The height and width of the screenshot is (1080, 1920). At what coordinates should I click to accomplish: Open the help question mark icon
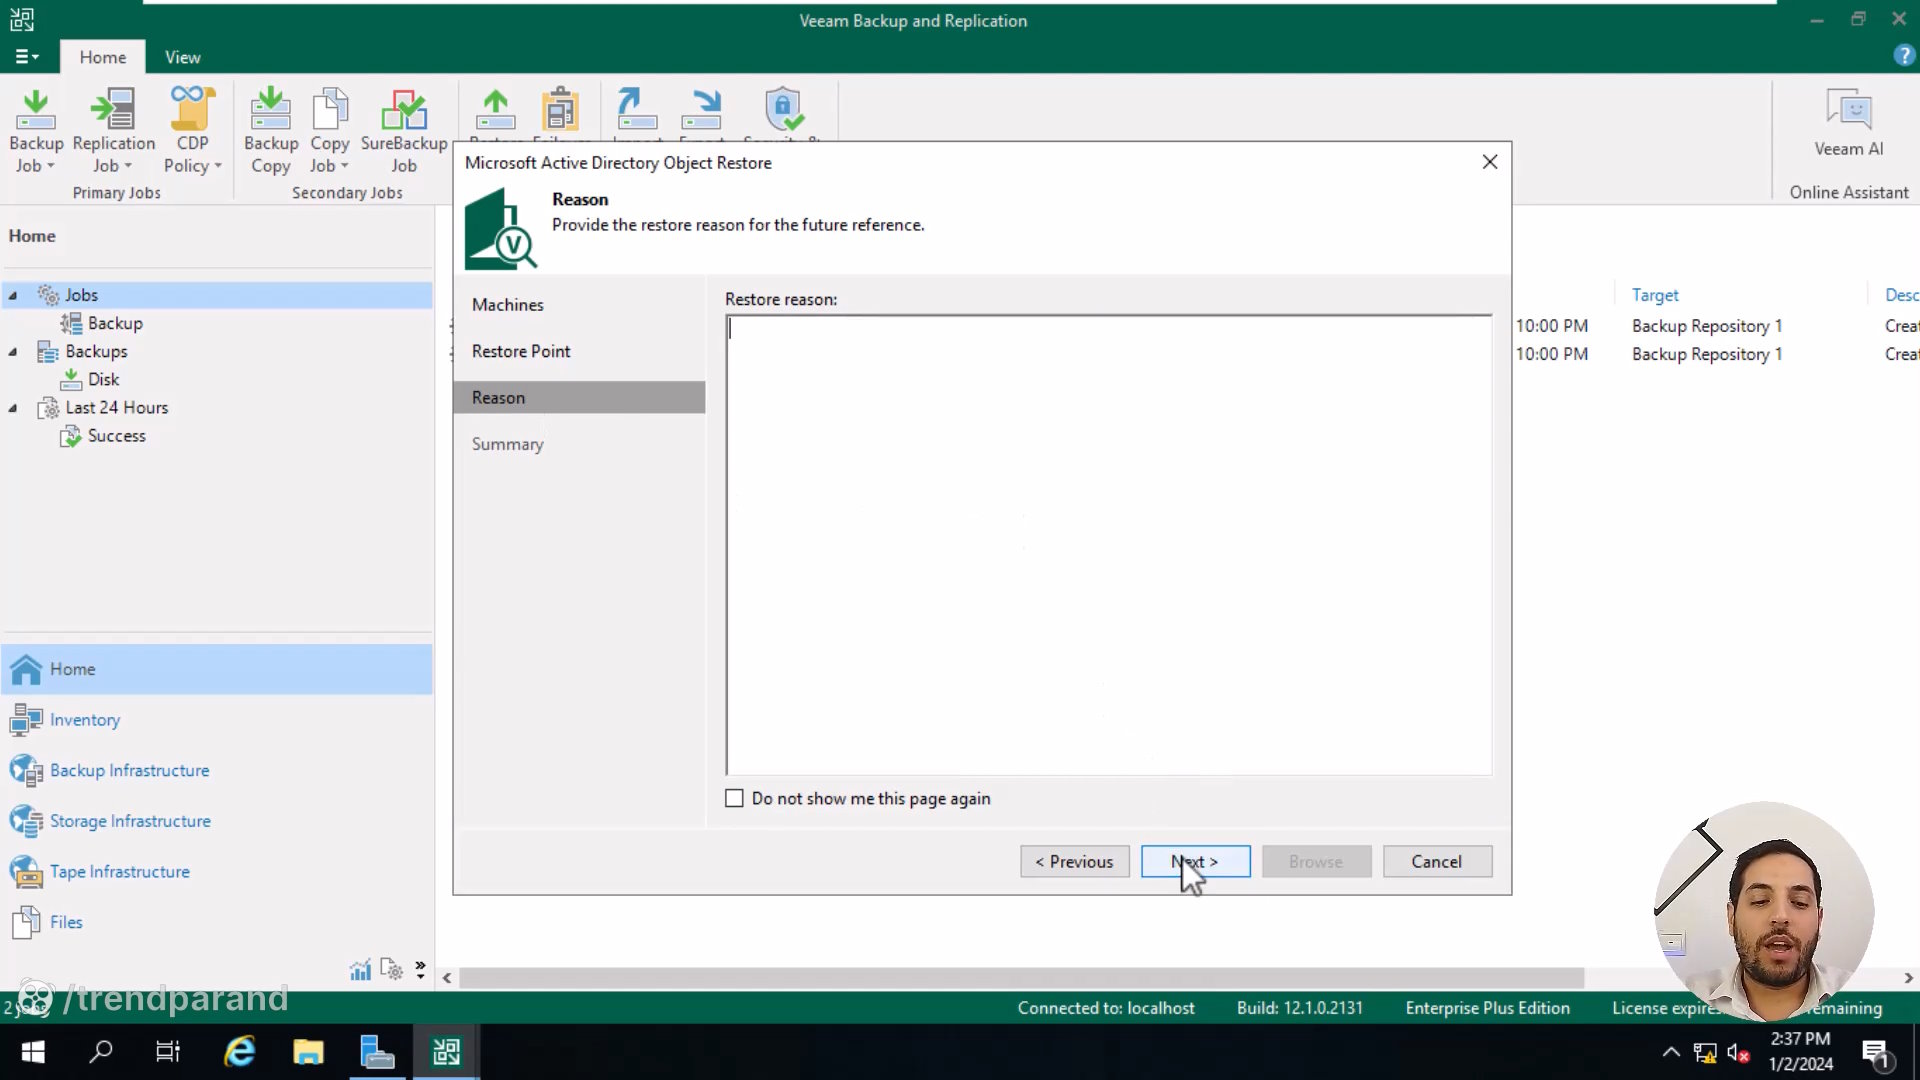(x=1904, y=56)
